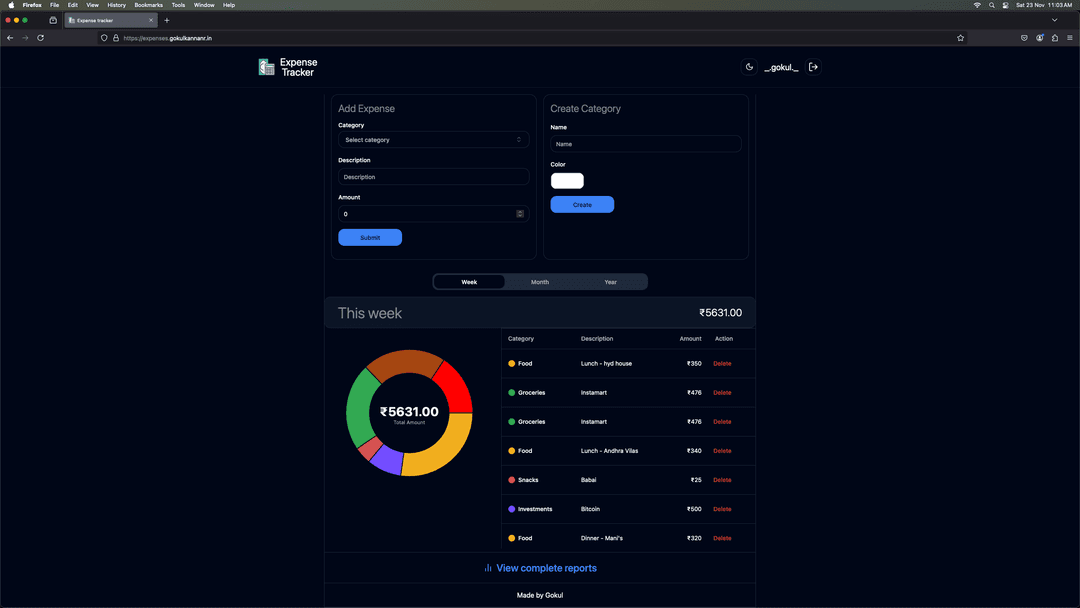Switch to the Month view tab
The height and width of the screenshot is (608, 1080).
click(x=540, y=282)
